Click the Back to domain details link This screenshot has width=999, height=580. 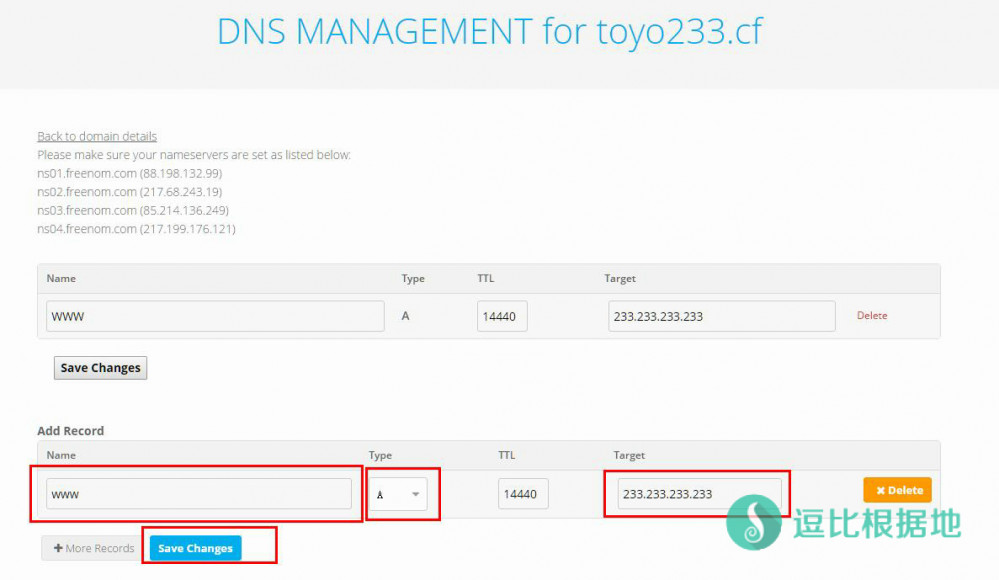[x=97, y=136]
